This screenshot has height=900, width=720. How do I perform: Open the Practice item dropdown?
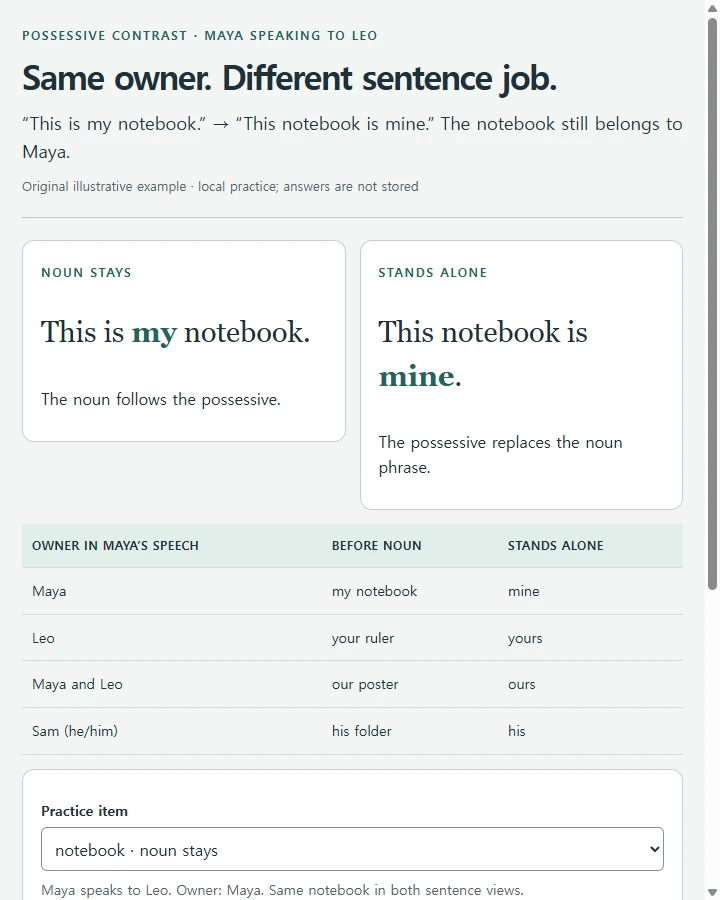352,849
